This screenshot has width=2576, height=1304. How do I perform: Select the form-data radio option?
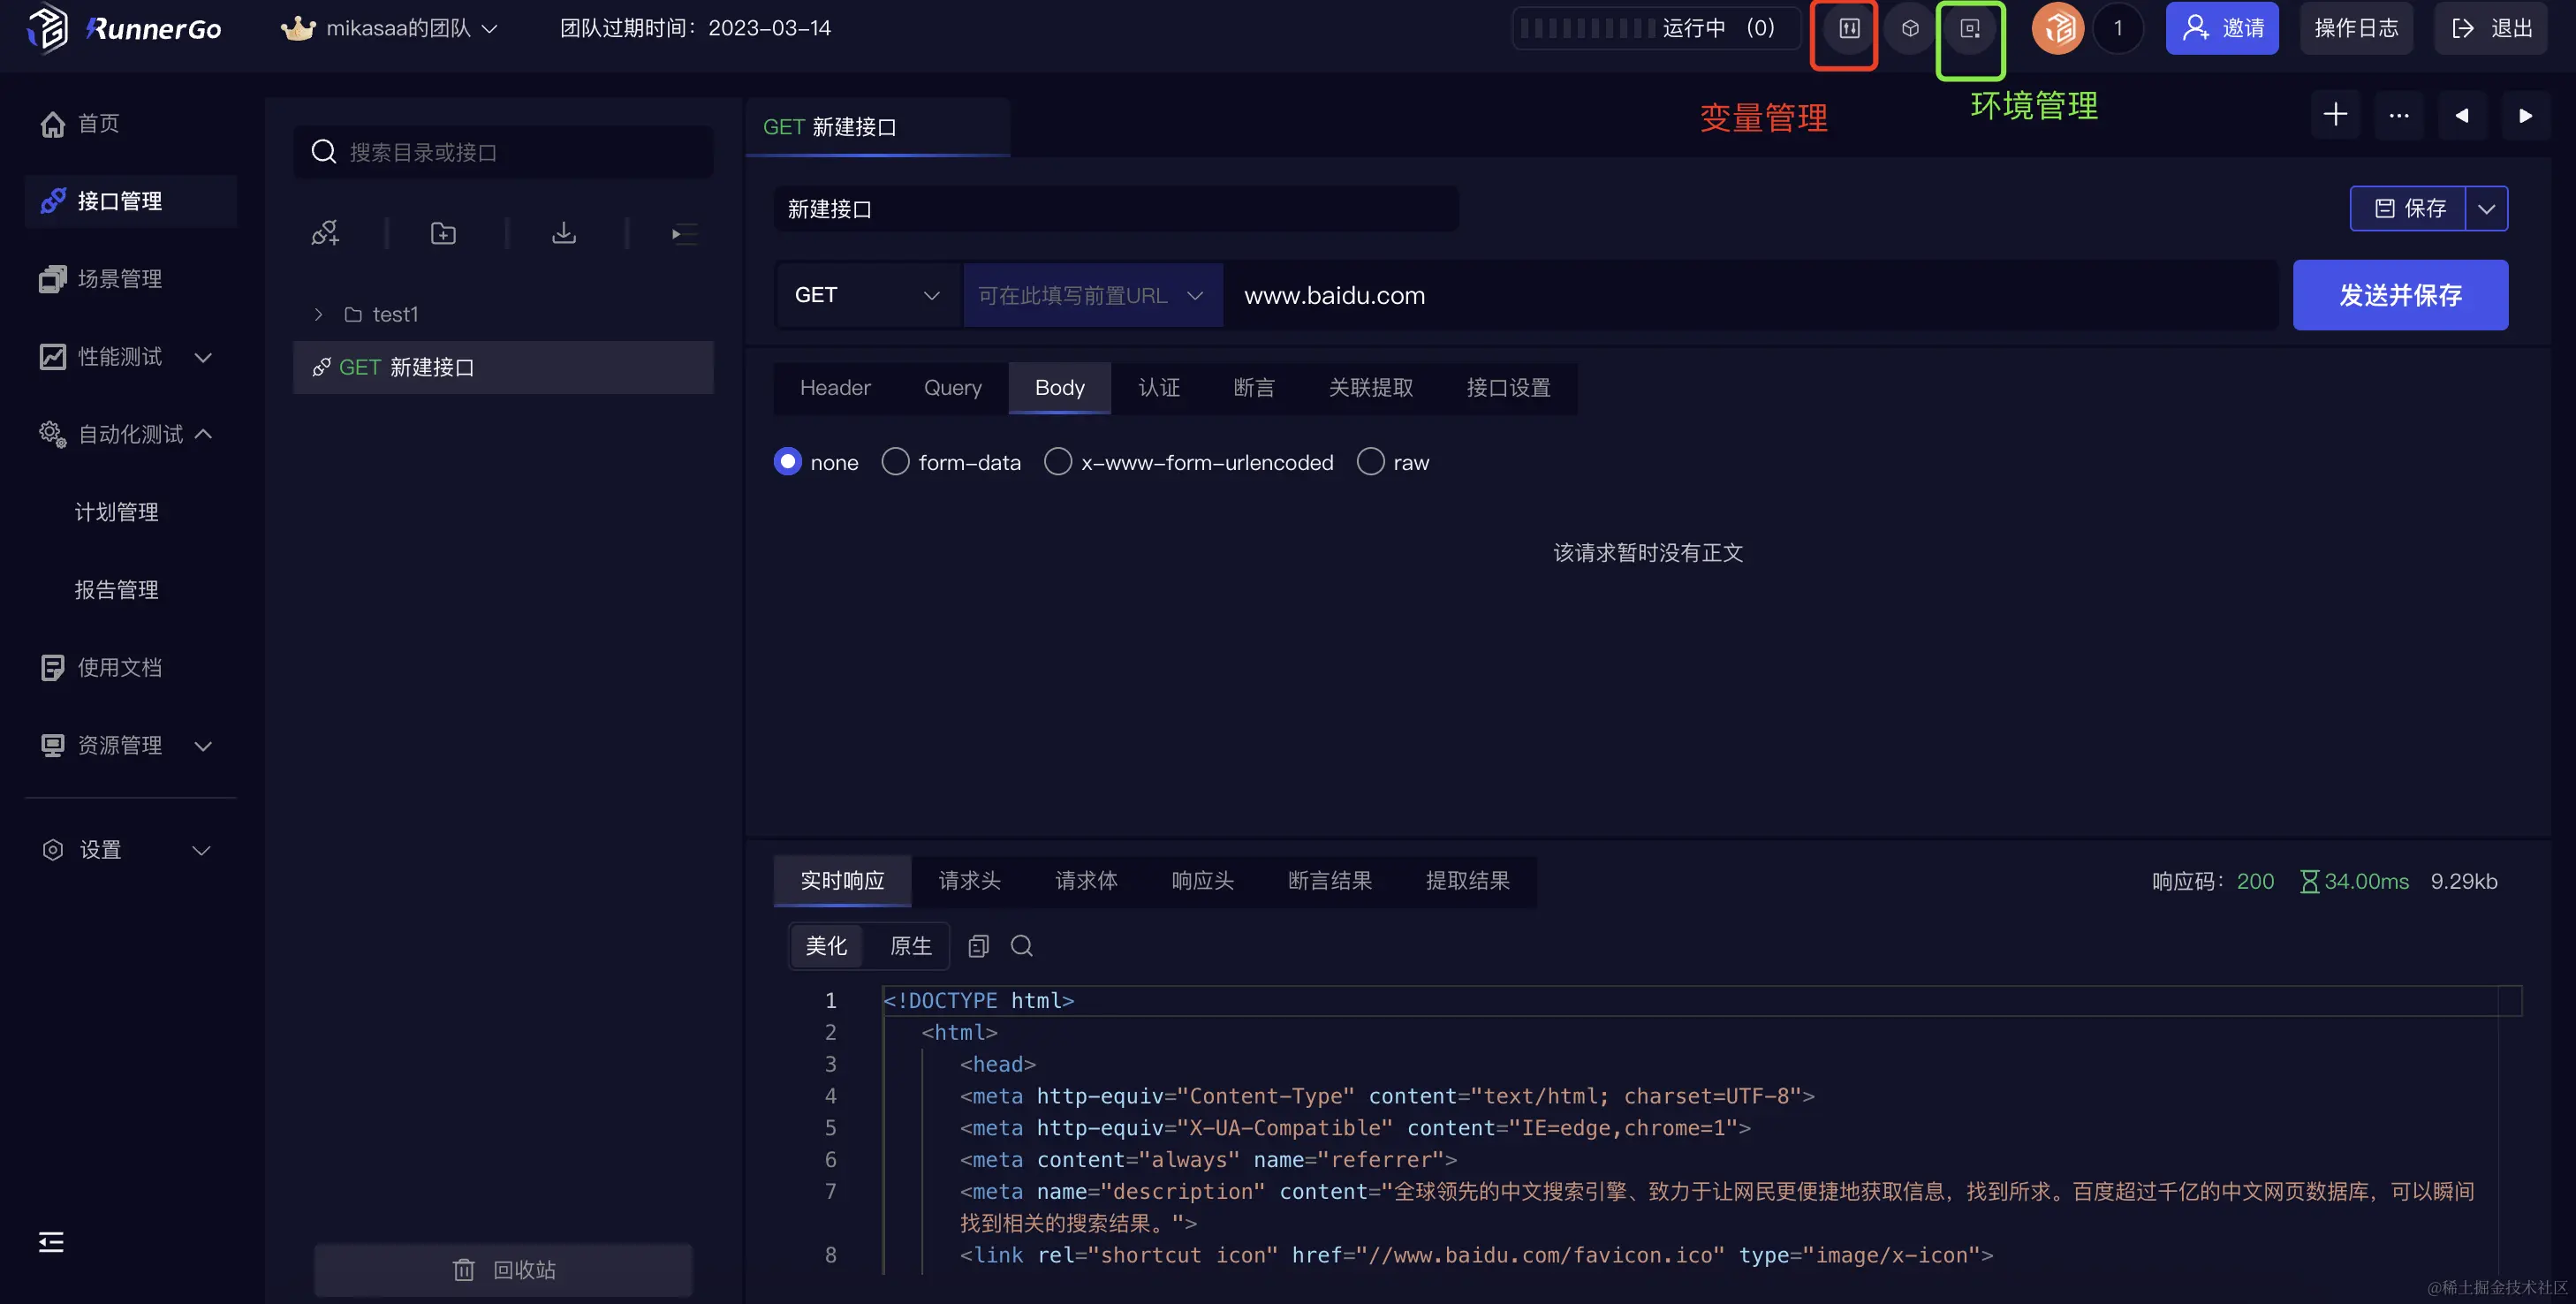(895, 462)
